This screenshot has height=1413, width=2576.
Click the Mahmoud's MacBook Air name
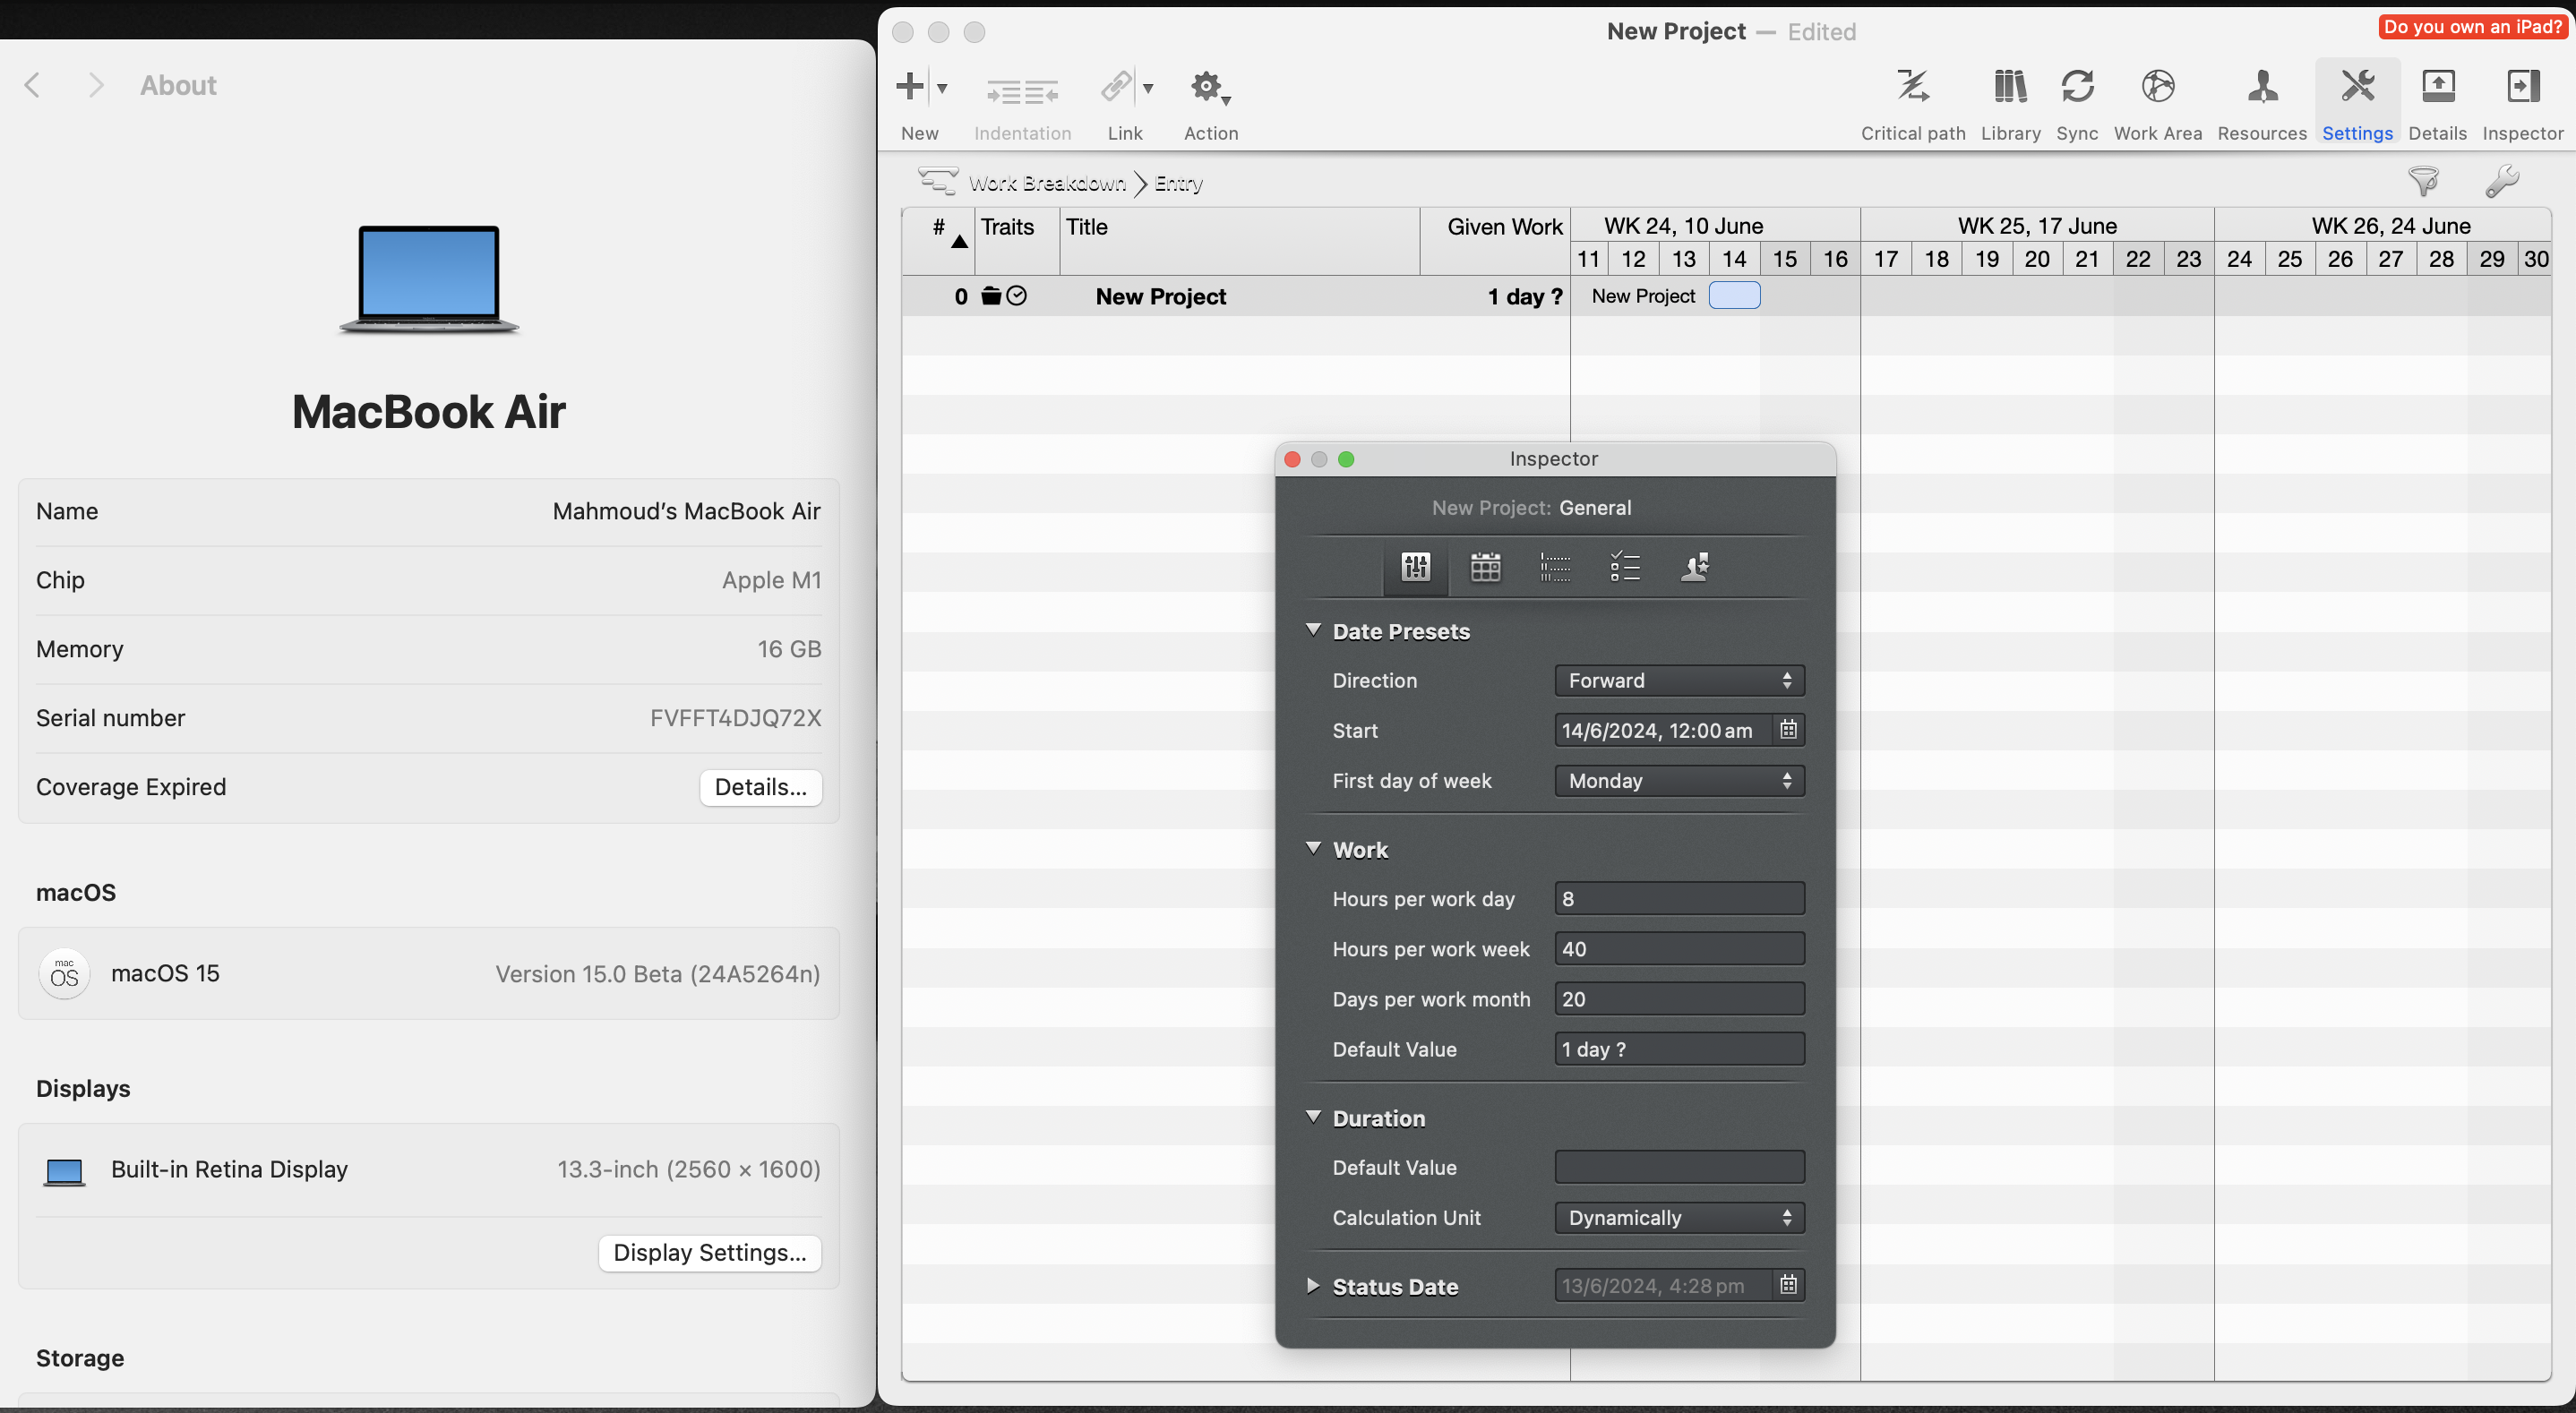(x=686, y=511)
